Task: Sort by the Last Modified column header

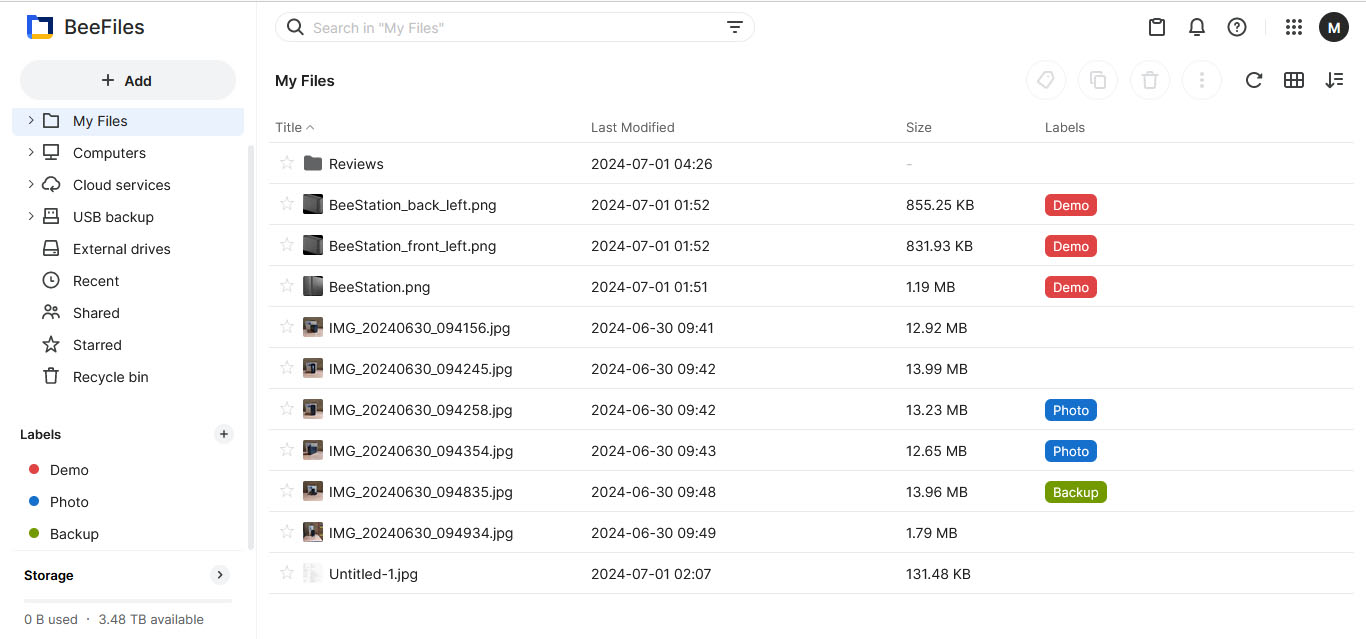Action: pos(632,127)
